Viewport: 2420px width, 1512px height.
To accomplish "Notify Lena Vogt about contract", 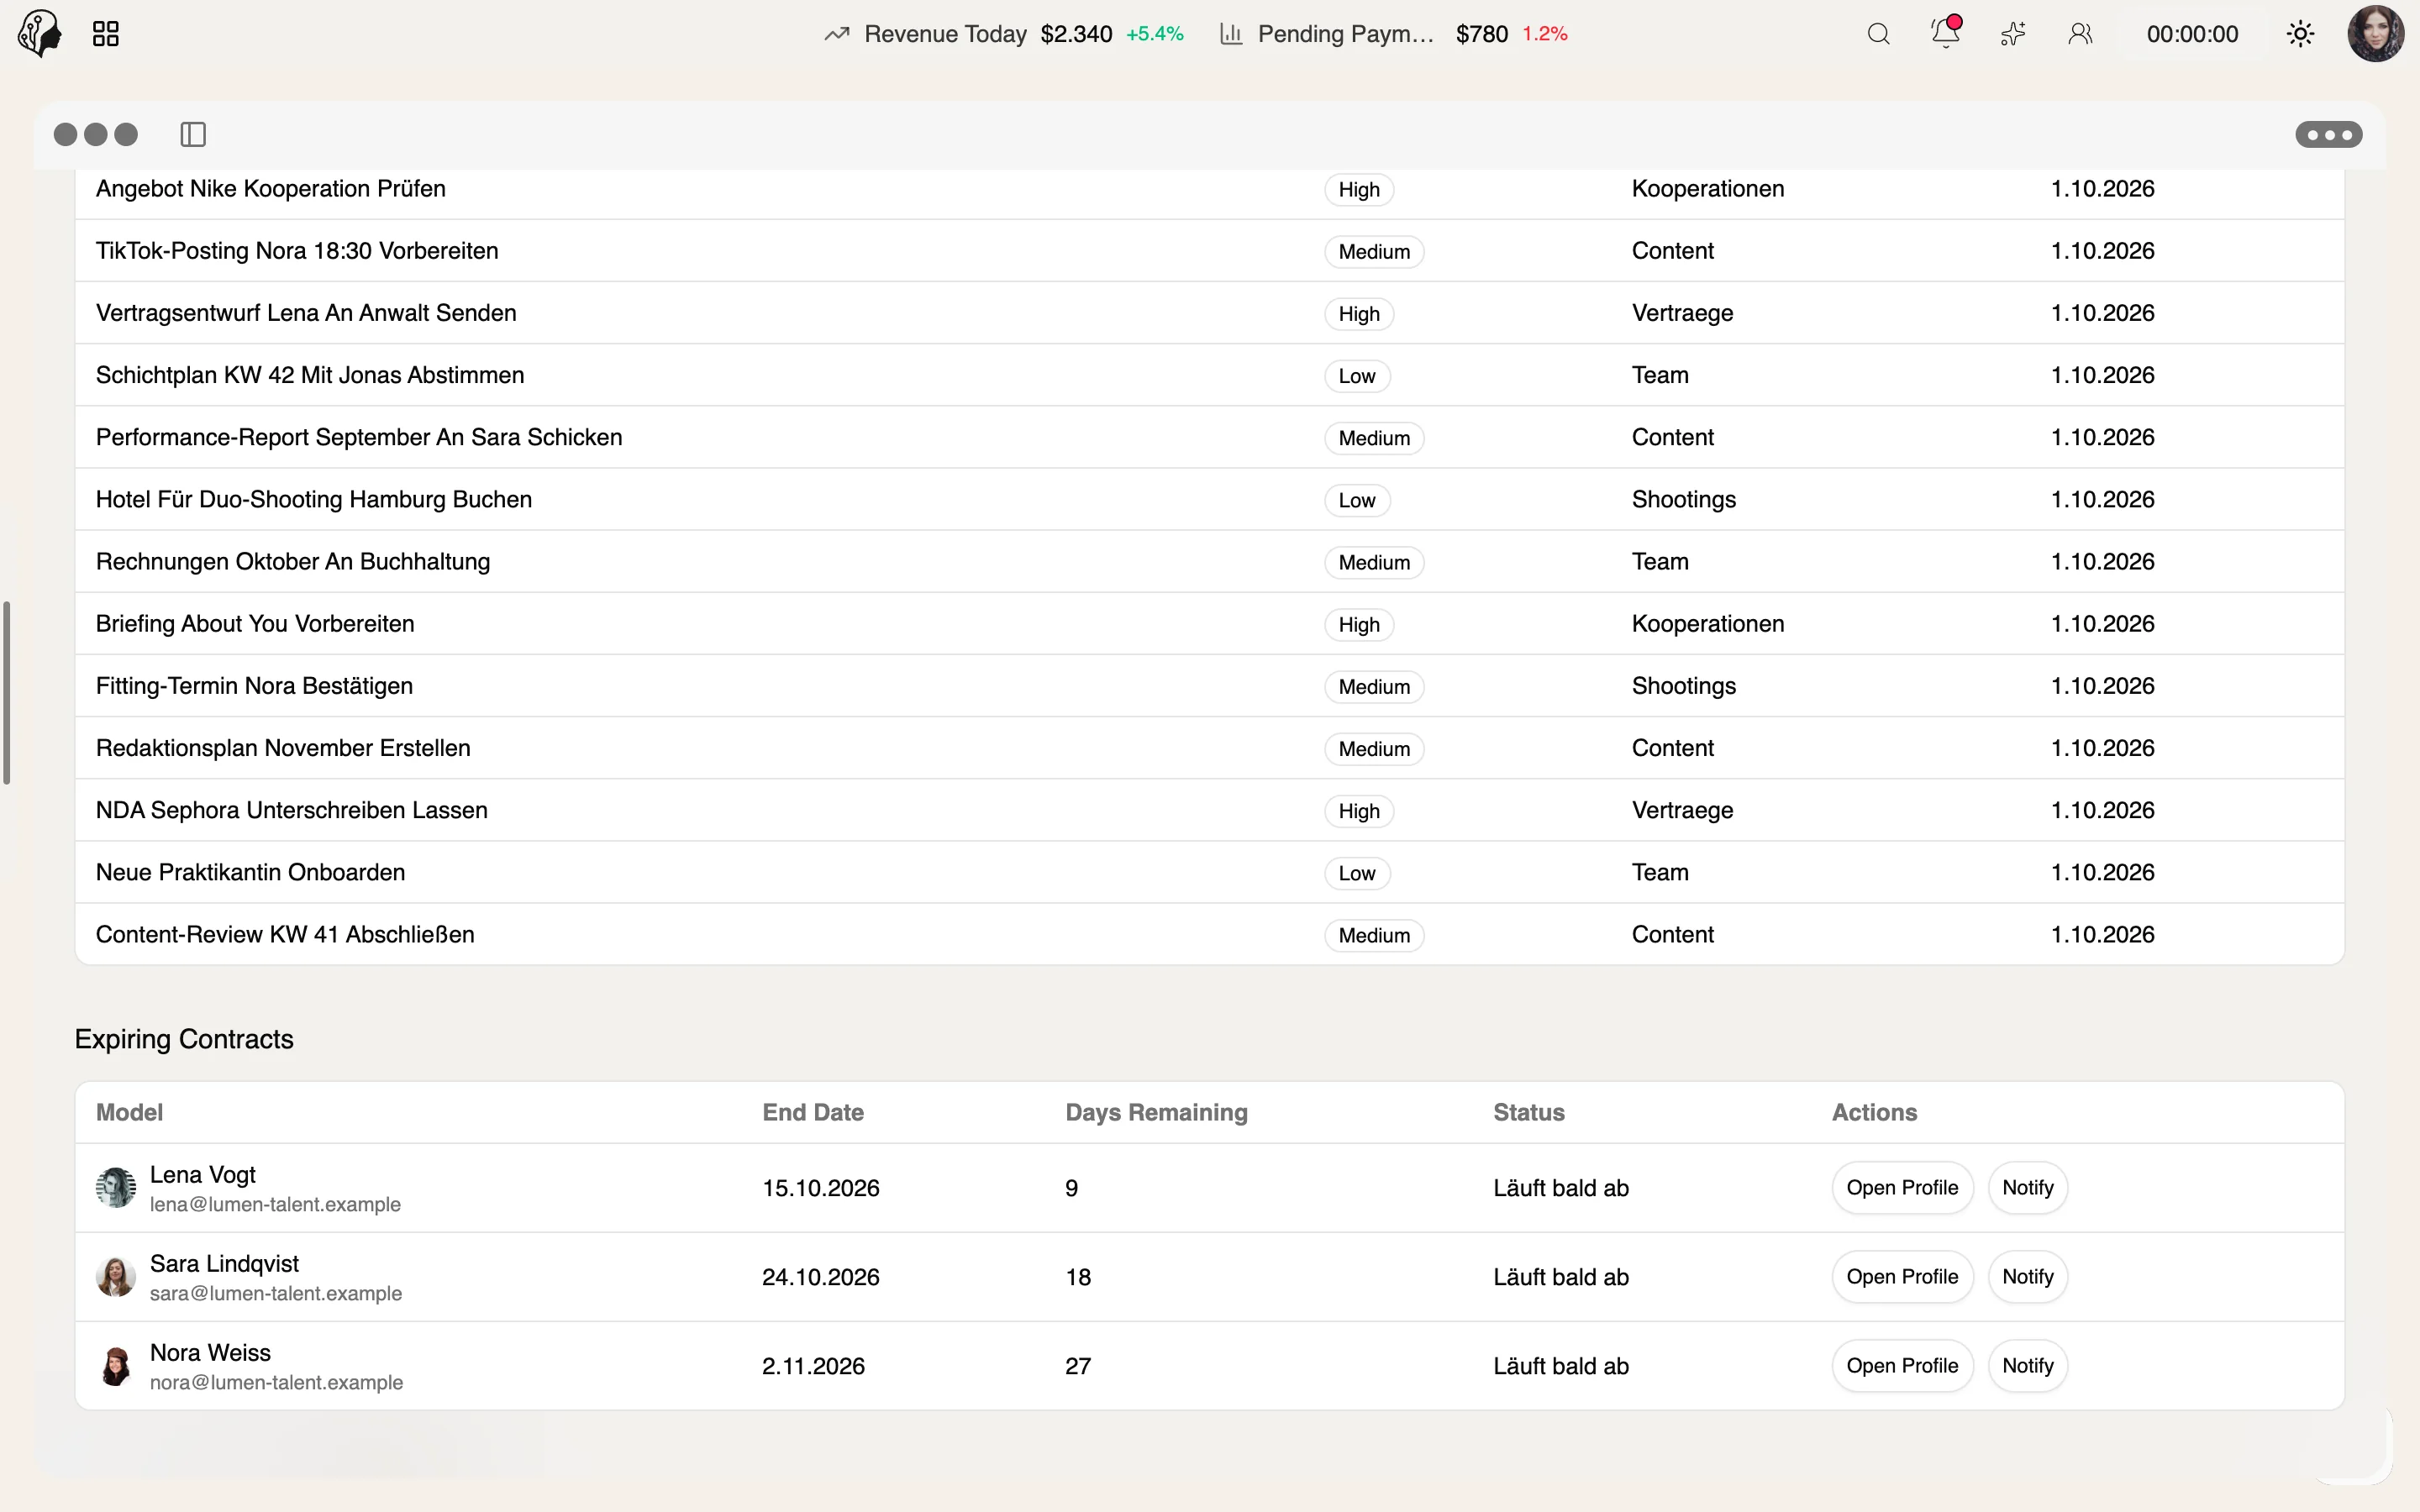I will click(2028, 1188).
